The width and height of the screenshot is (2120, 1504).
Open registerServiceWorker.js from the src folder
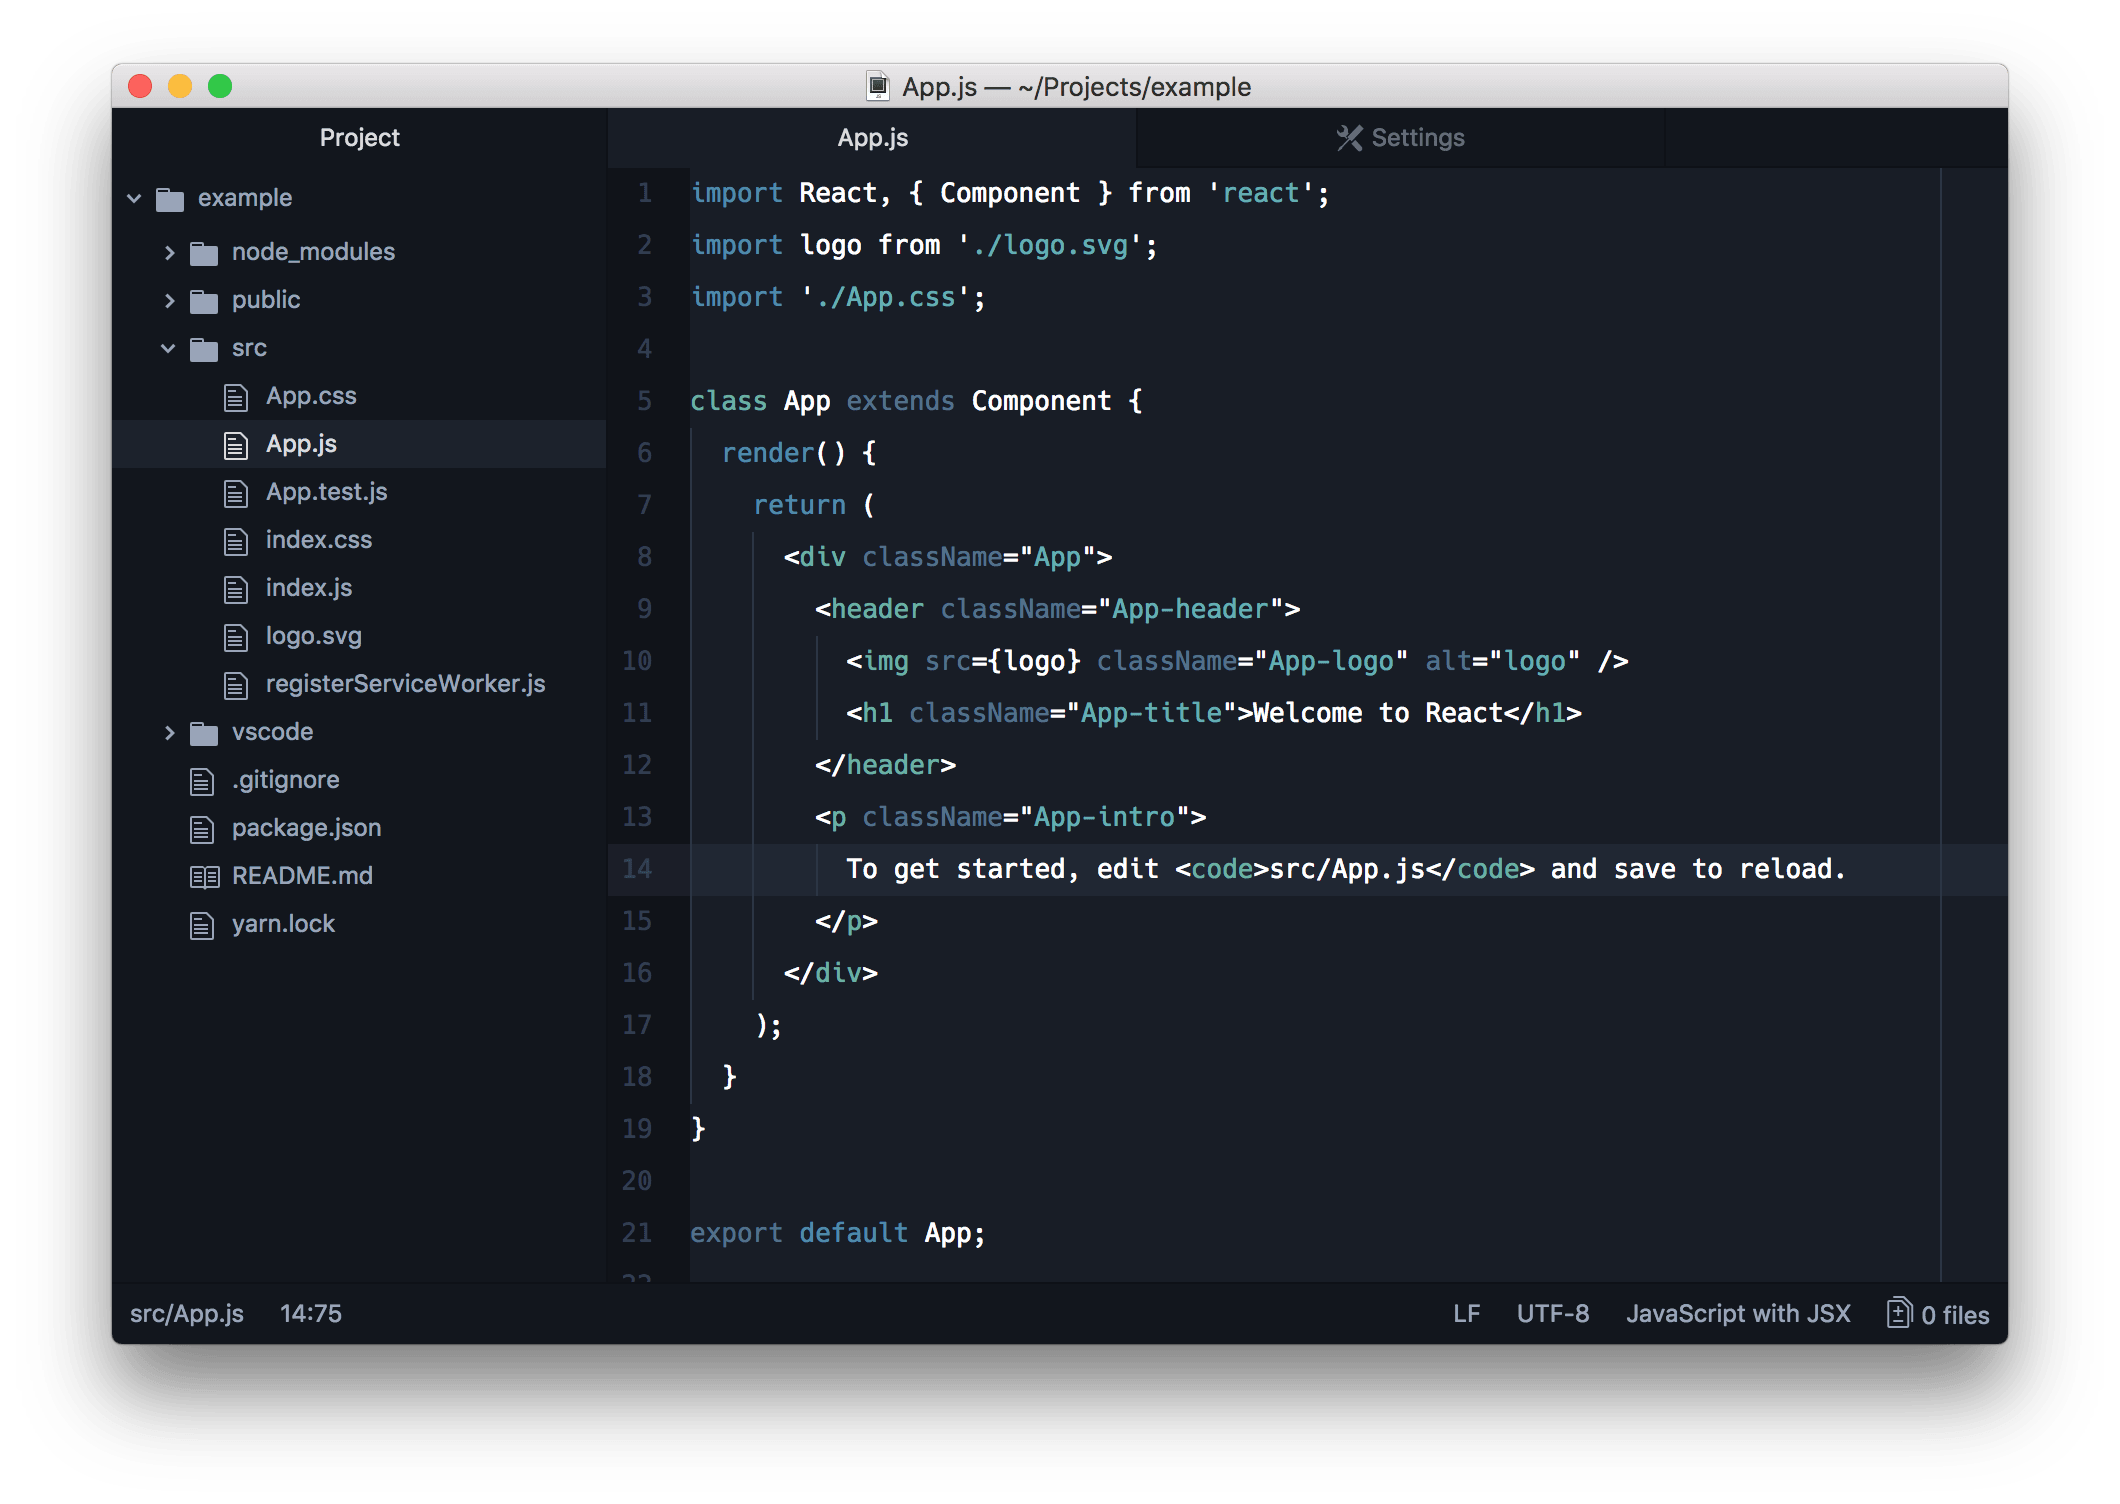click(x=405, y=684)
